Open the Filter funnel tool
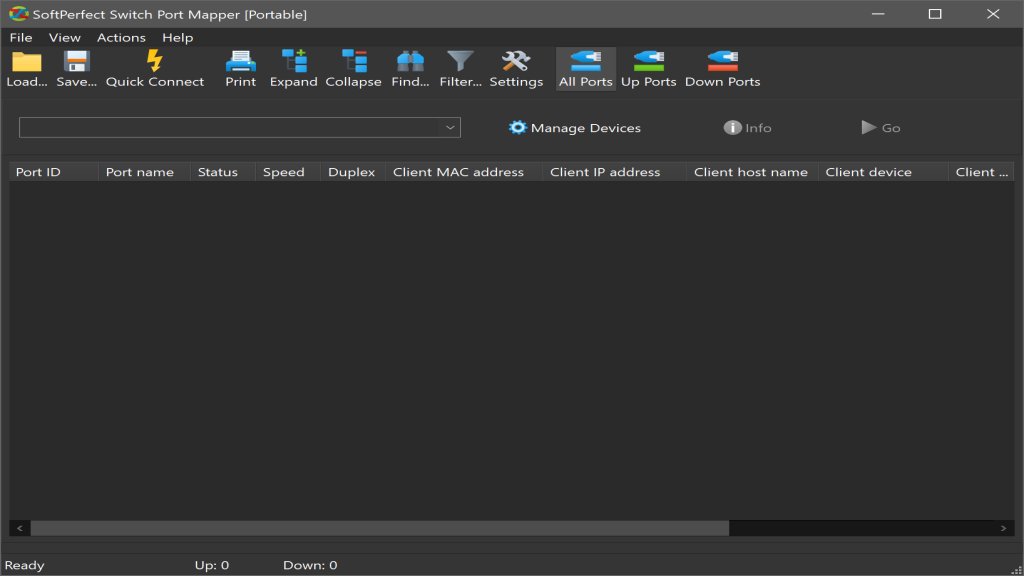1024x576 pixels. (460, 69)
